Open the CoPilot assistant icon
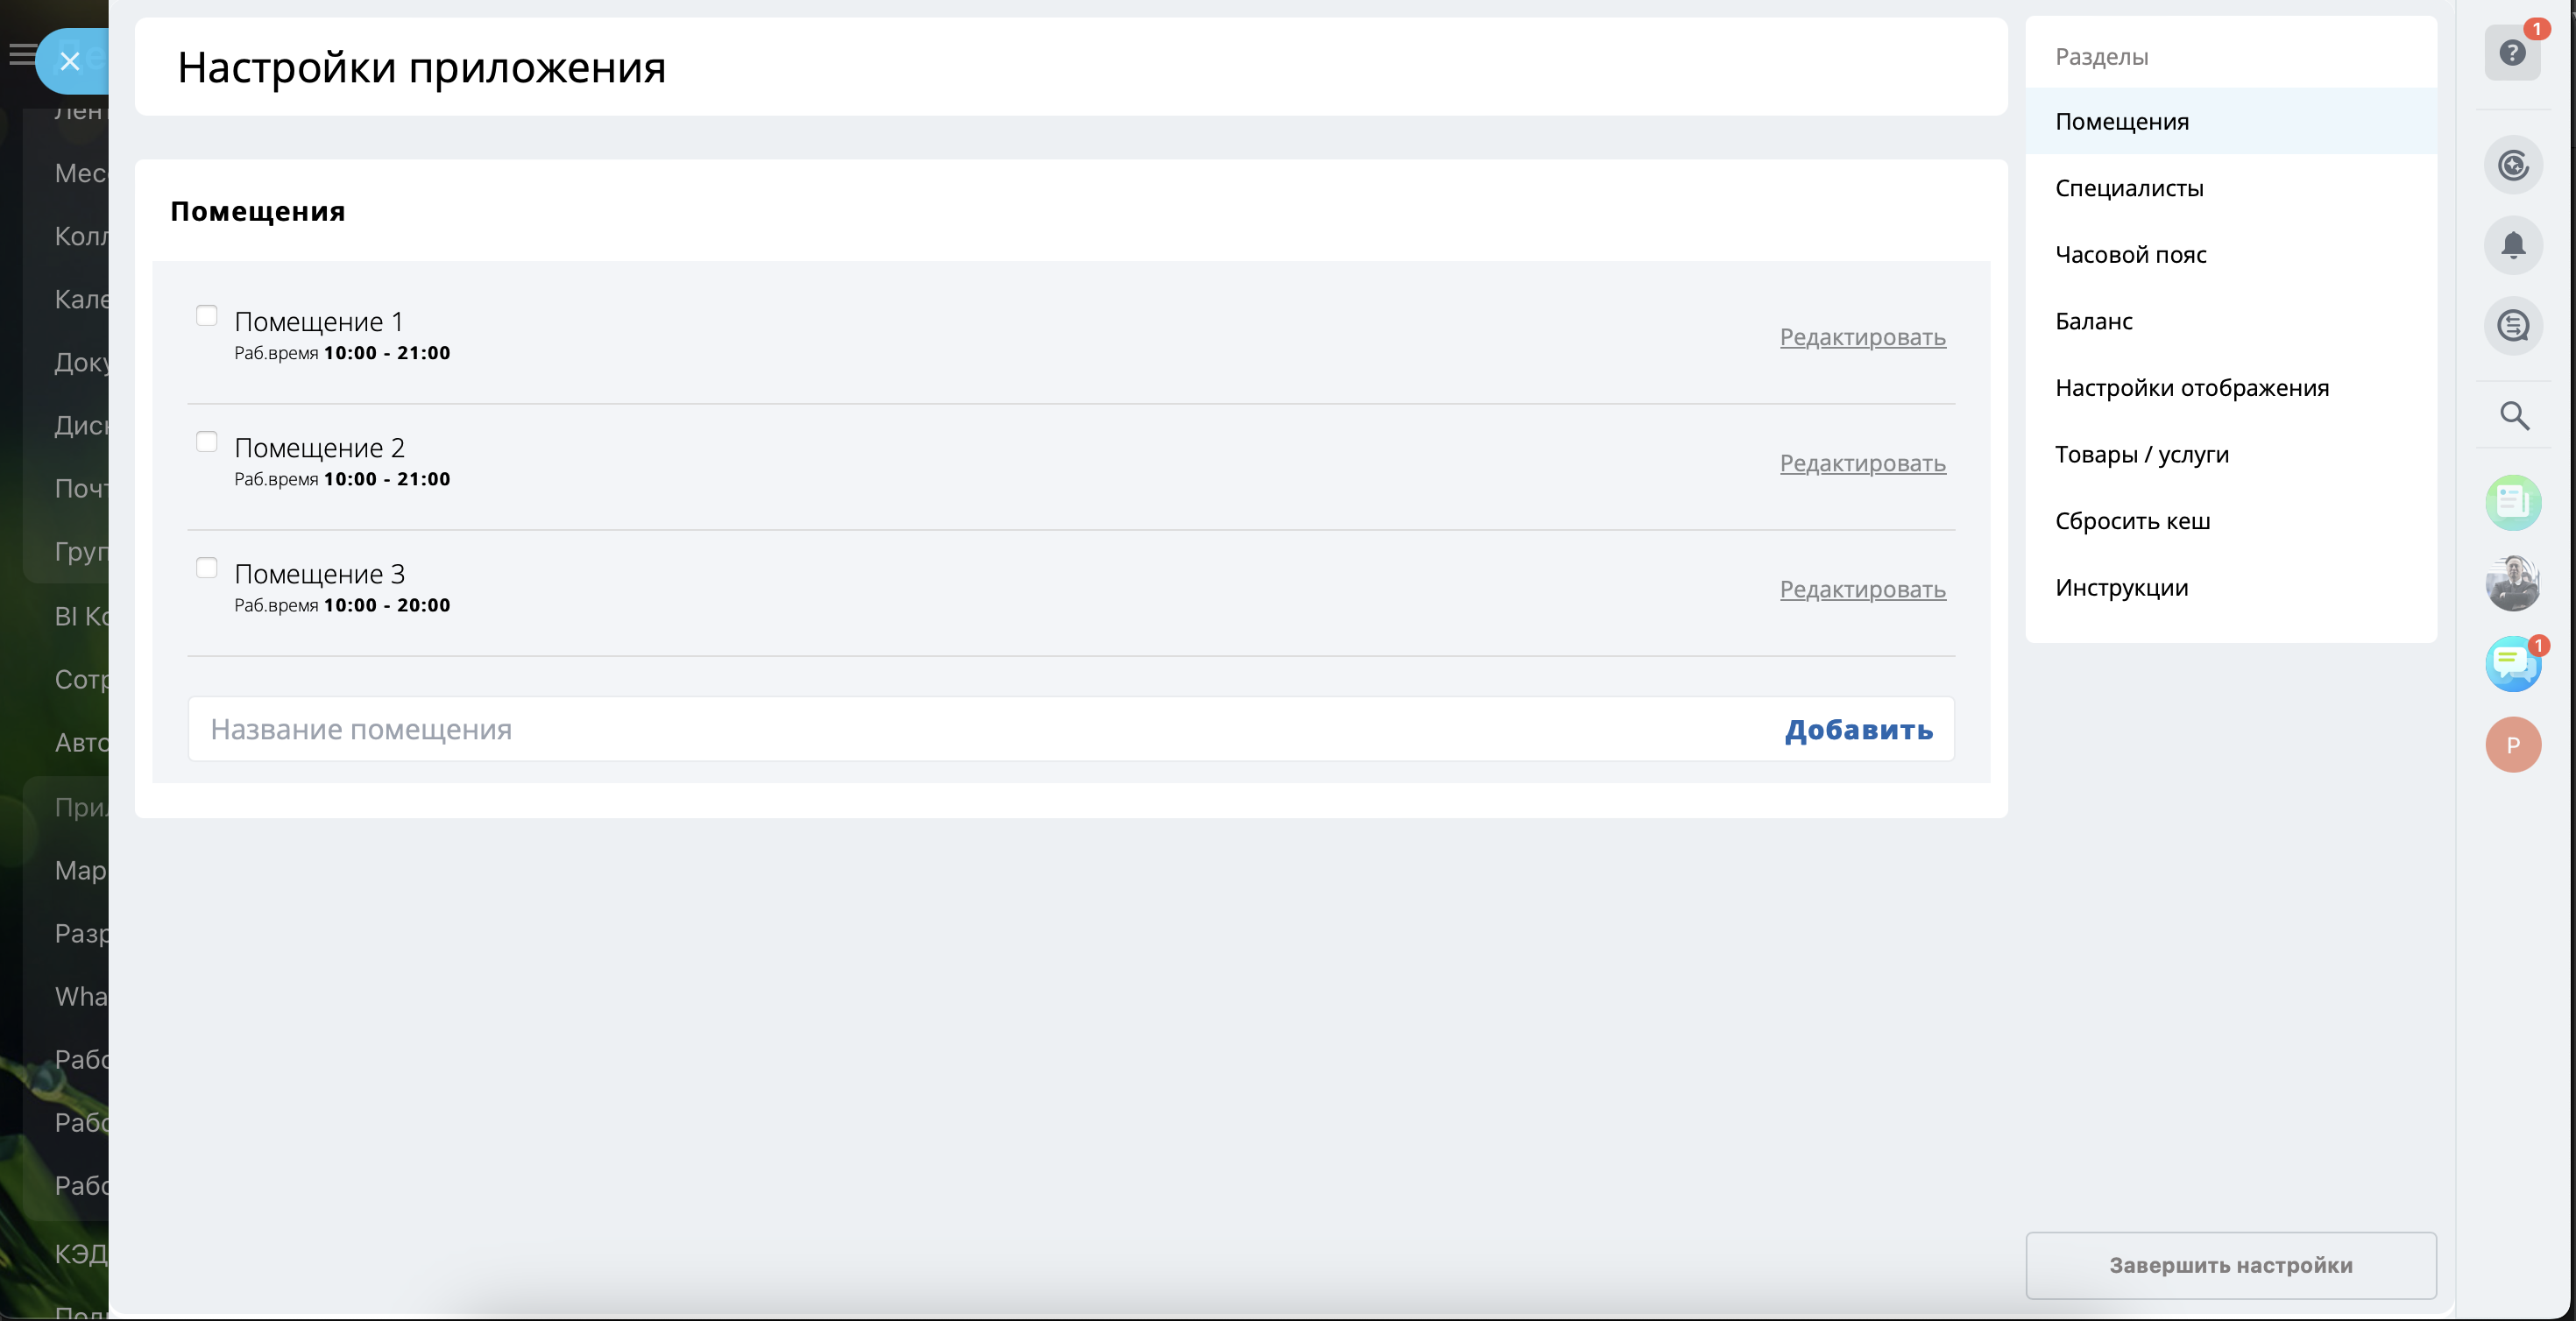This screenshot has height=1321, width=2576. pos(2512,165)
